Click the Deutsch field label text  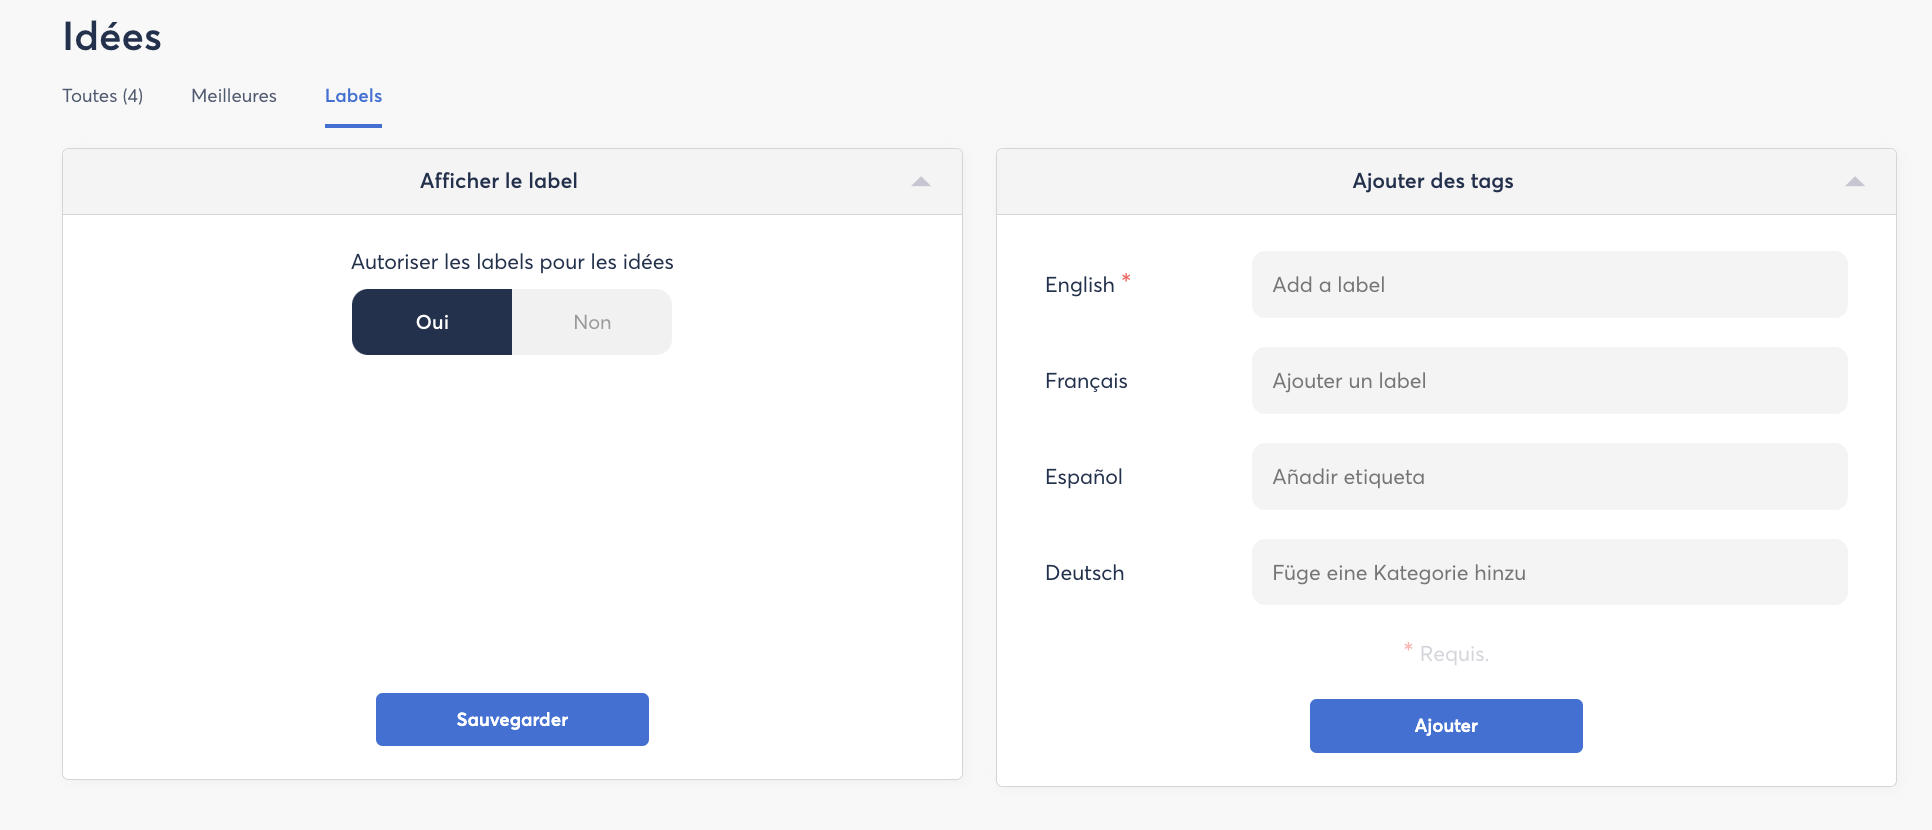coord(1084,573)
